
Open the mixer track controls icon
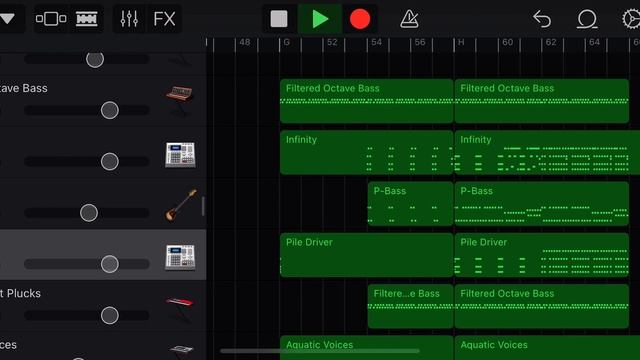pyautogui.click(x=129, y=19)
